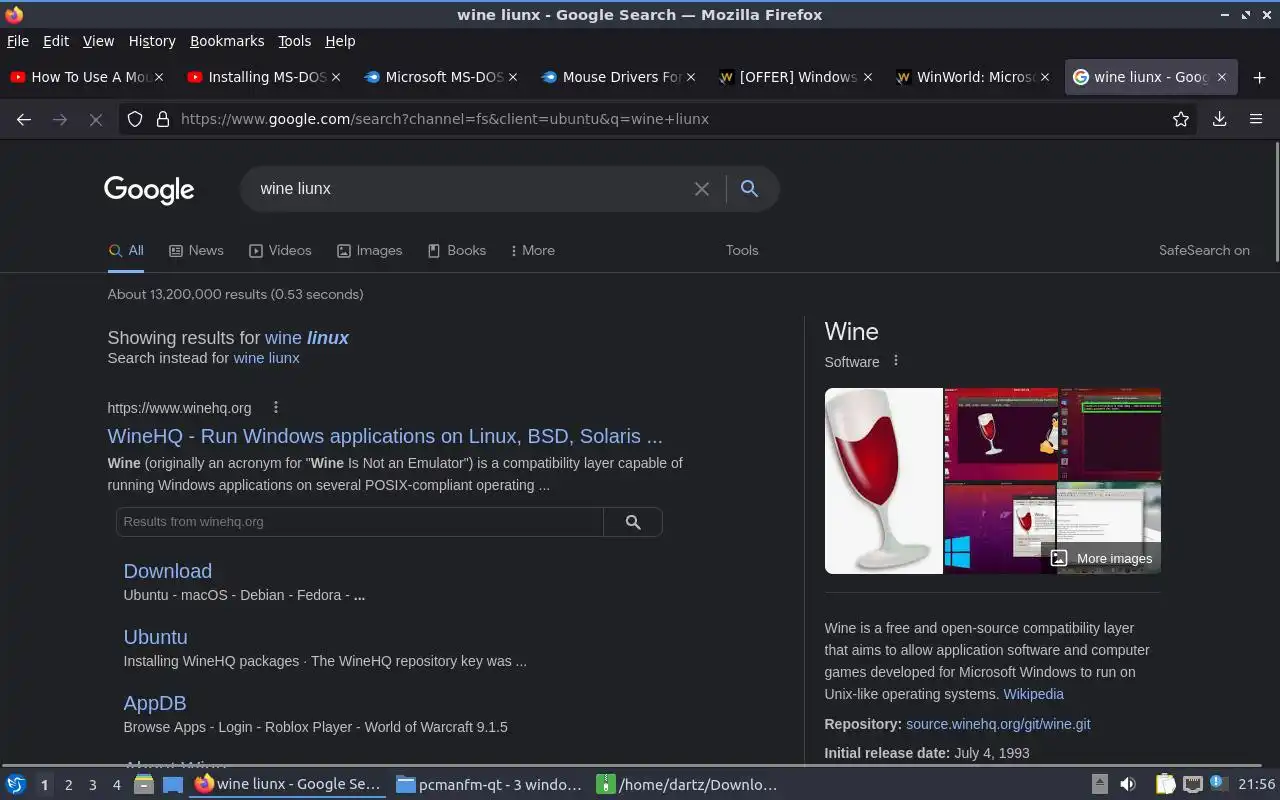Open a new tab with plus button
This screenshot has width=1280, height=800.
[x=1259, y=77]
